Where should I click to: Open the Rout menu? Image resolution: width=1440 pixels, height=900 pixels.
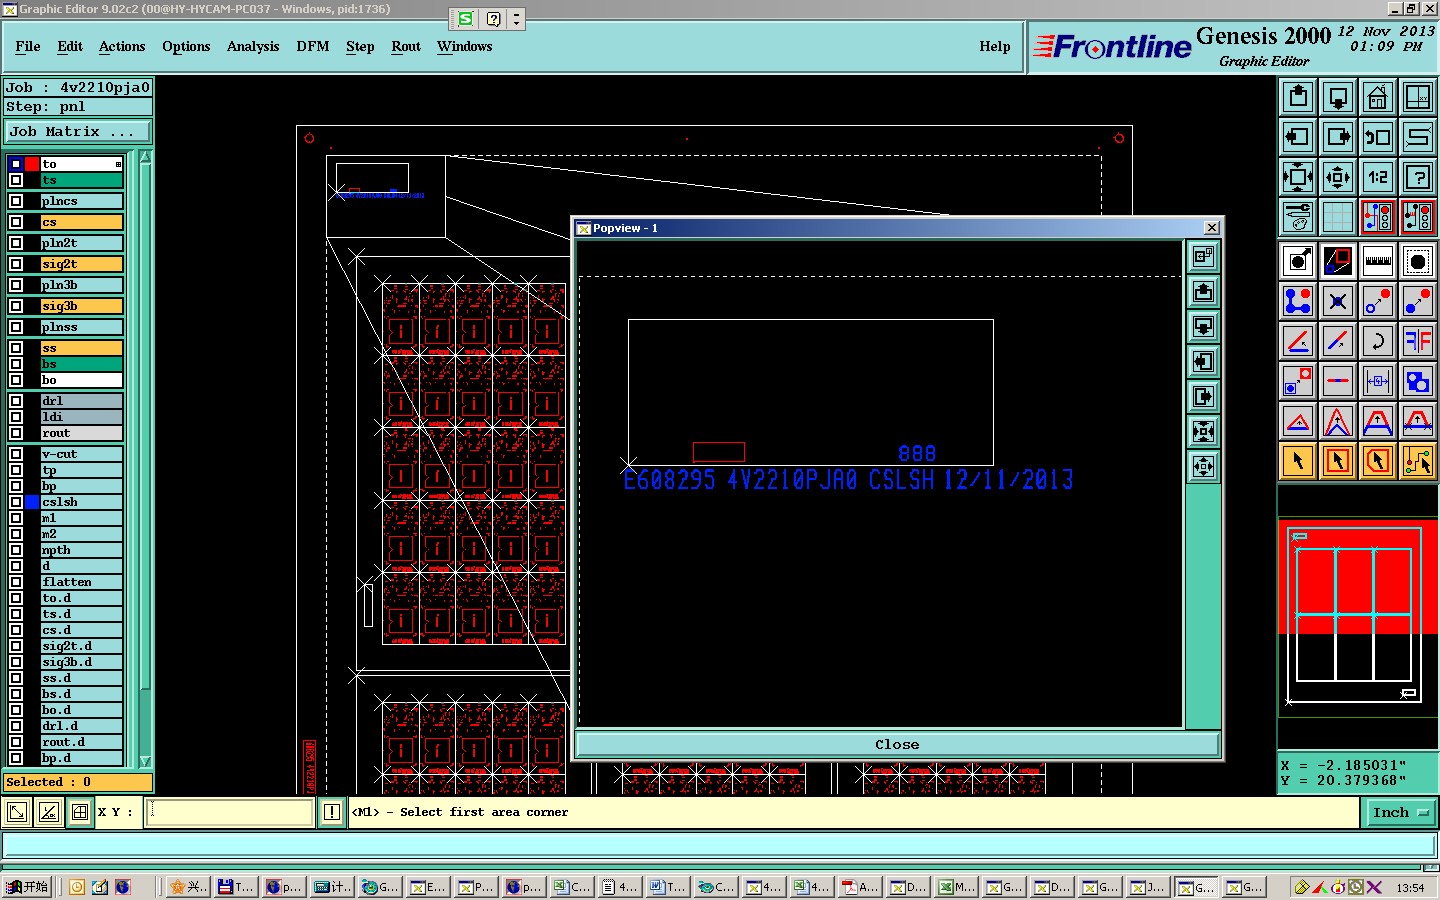tap(406, 46)
